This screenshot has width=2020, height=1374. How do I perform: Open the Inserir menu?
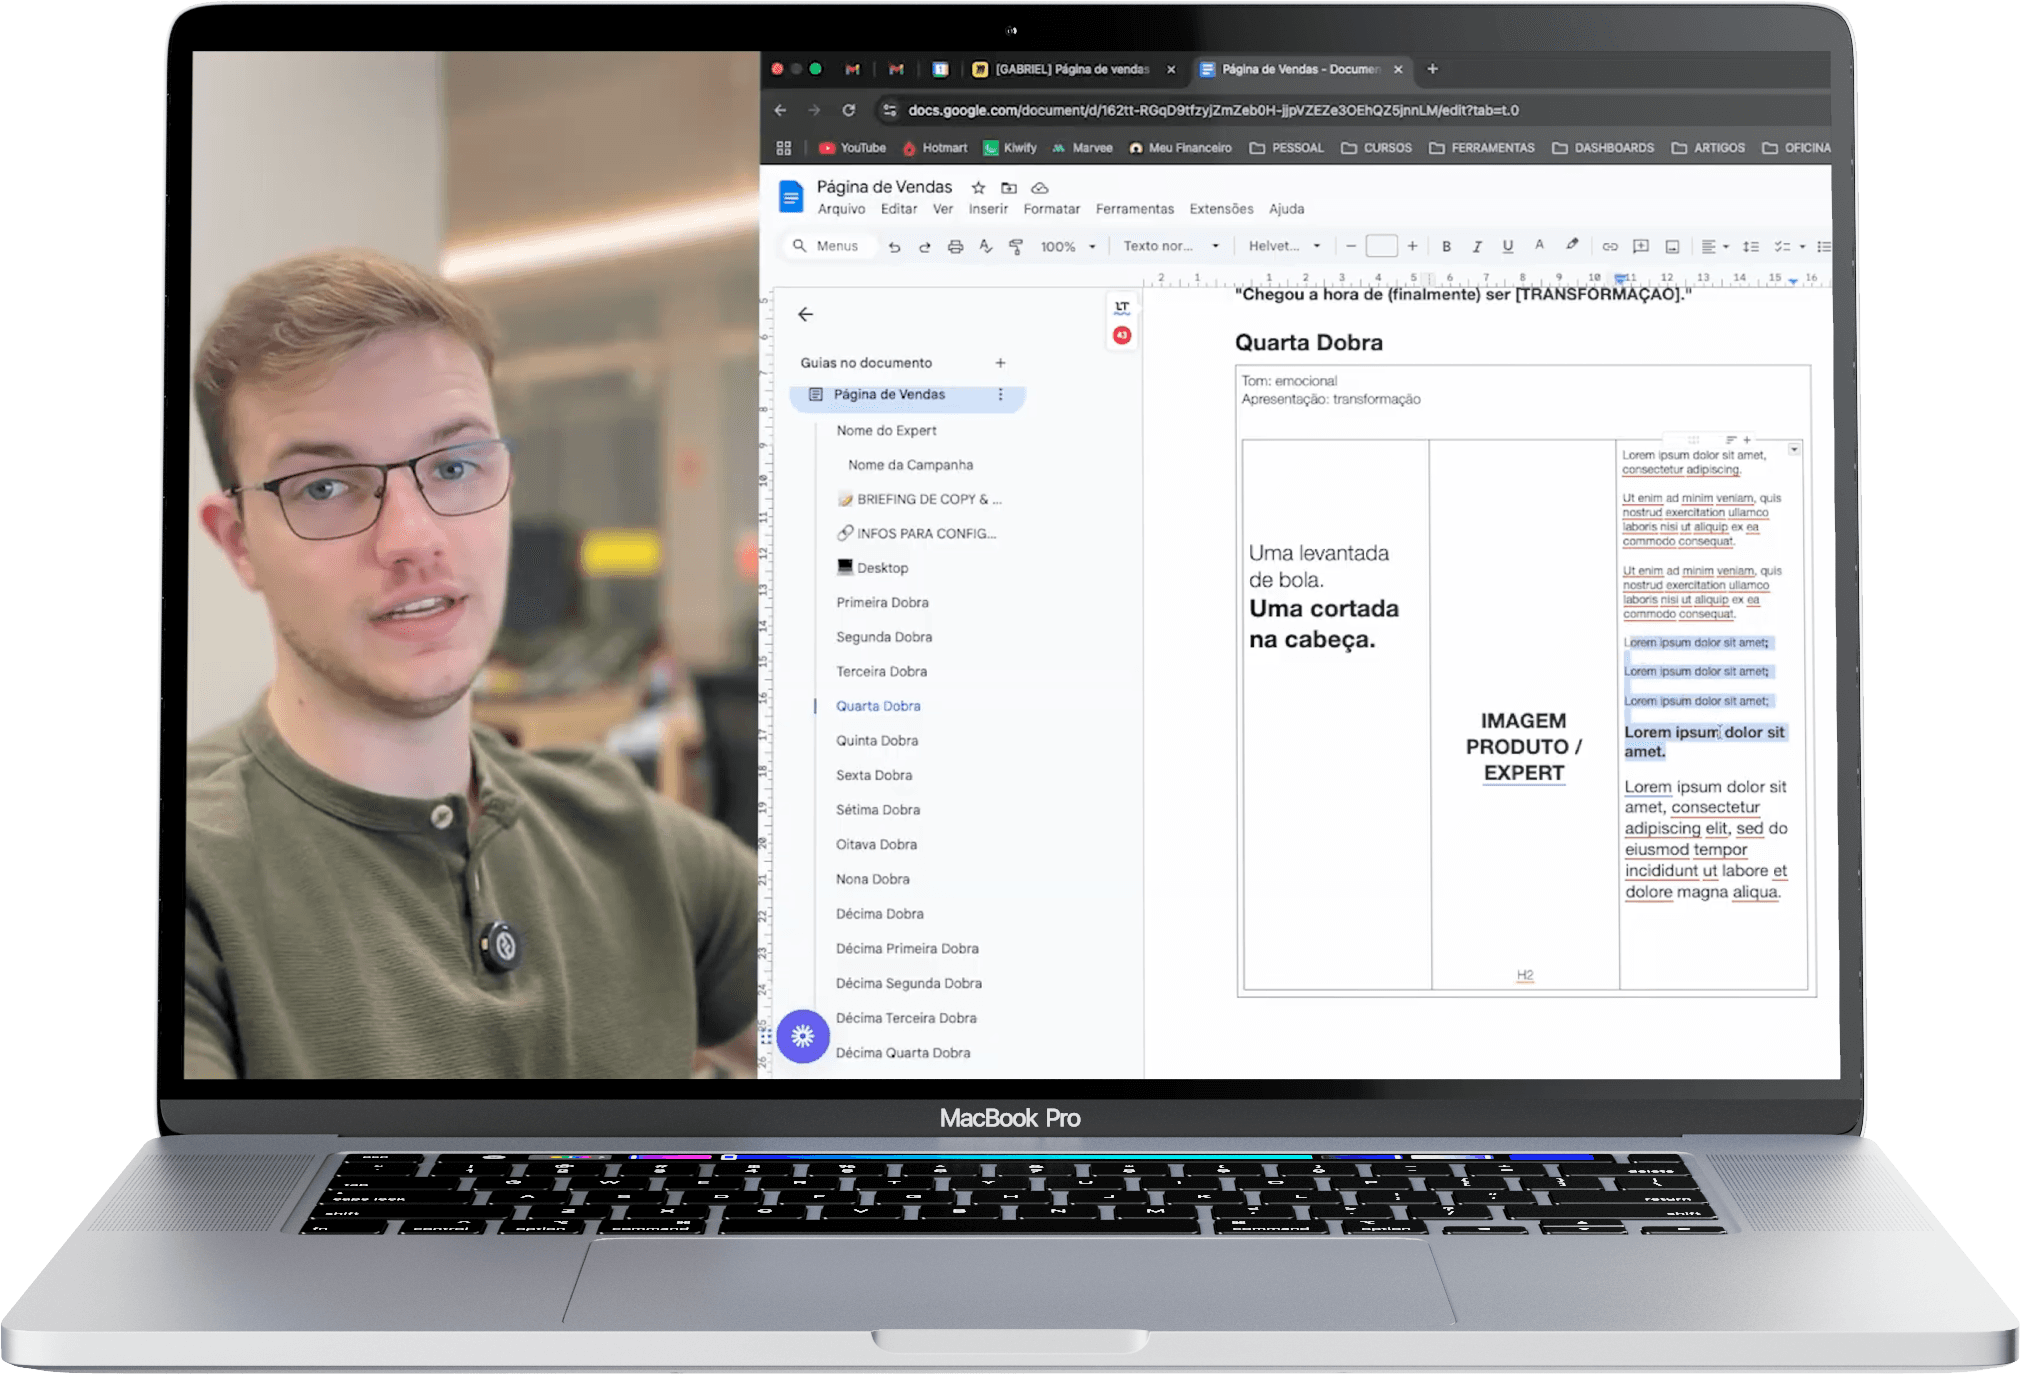(987, 209)
